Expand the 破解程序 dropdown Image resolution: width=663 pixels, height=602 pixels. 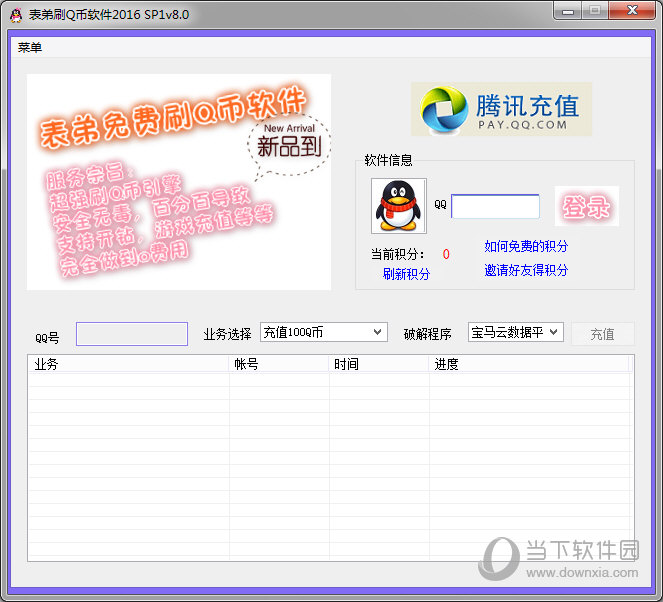click(x=515, y=332)
